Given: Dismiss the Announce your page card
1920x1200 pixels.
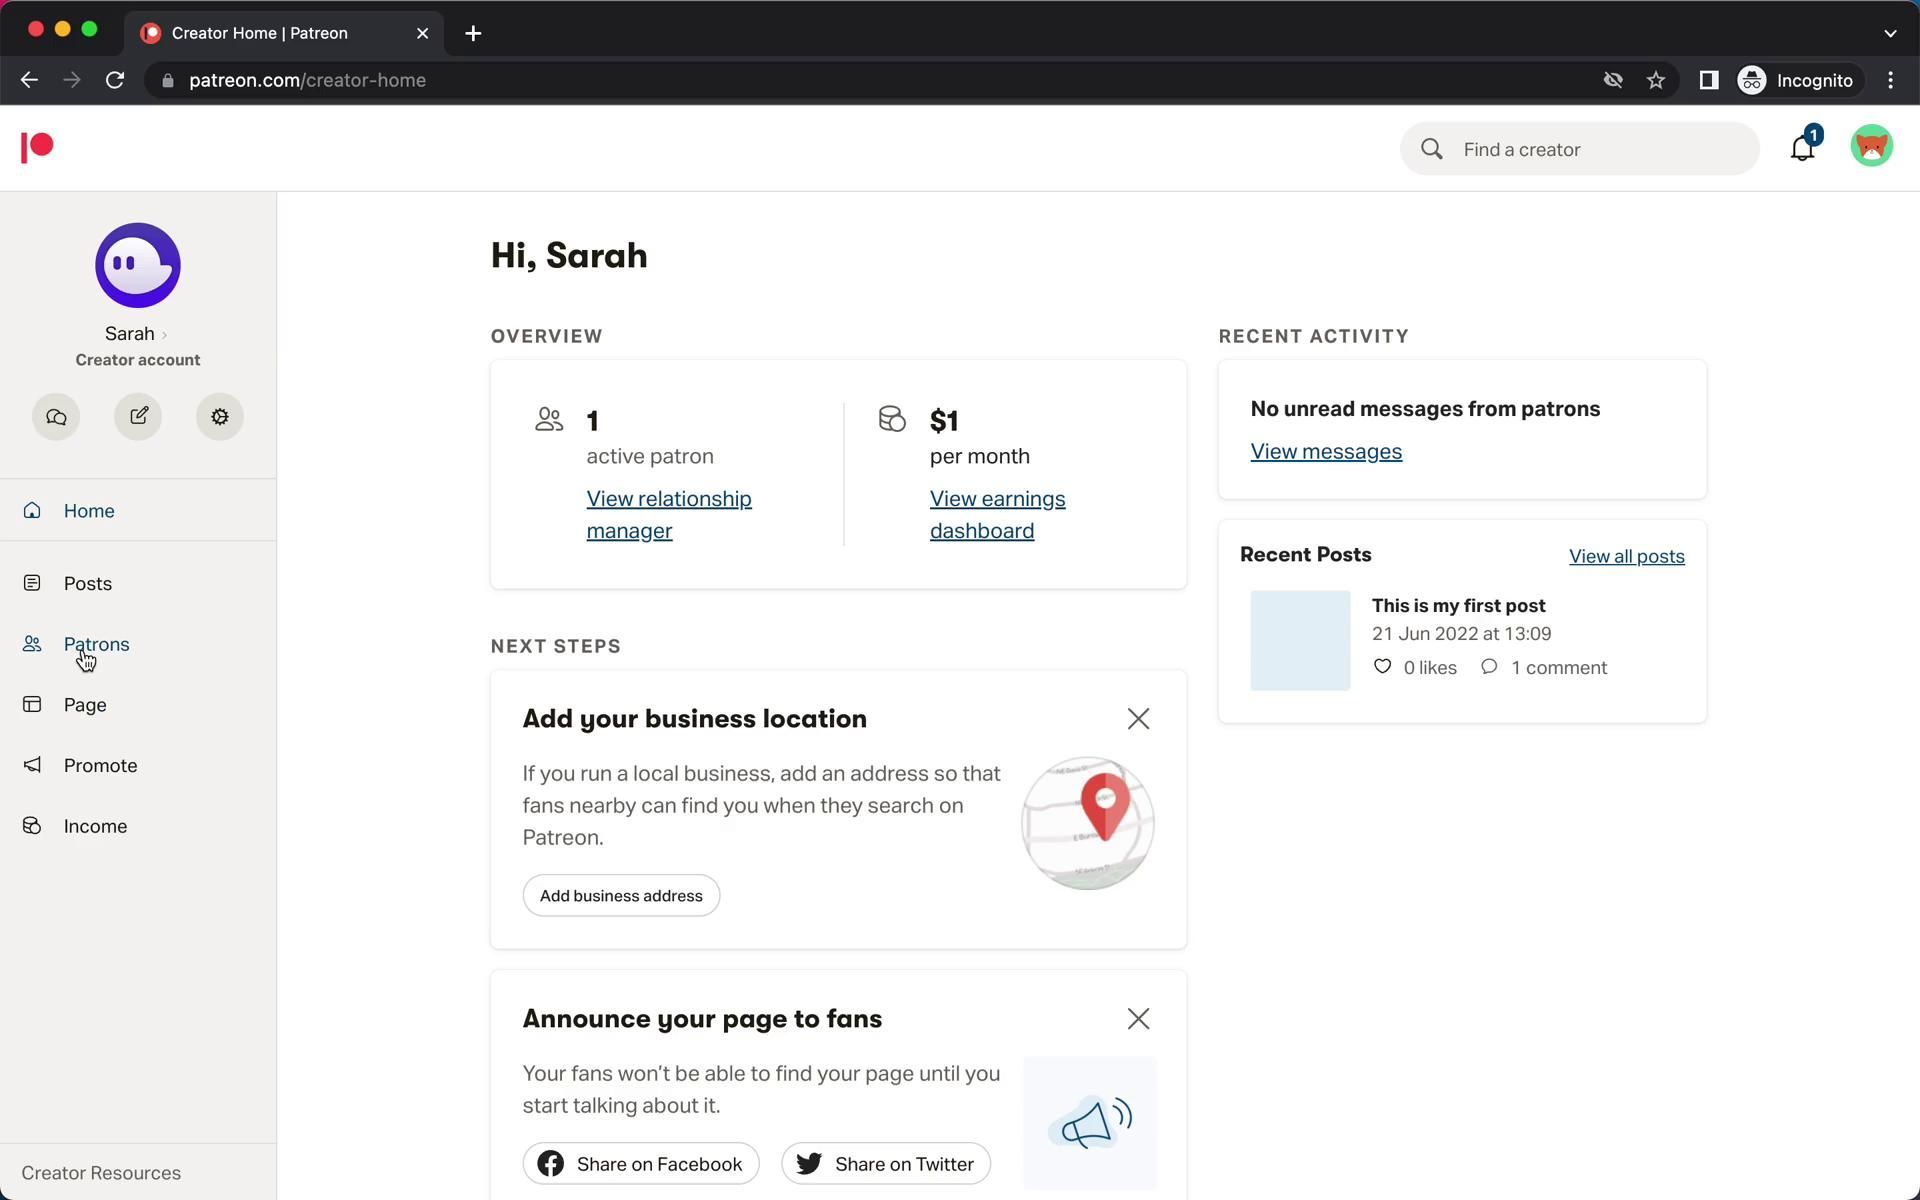Looking at the screenshot, I should (1138, 1019).
